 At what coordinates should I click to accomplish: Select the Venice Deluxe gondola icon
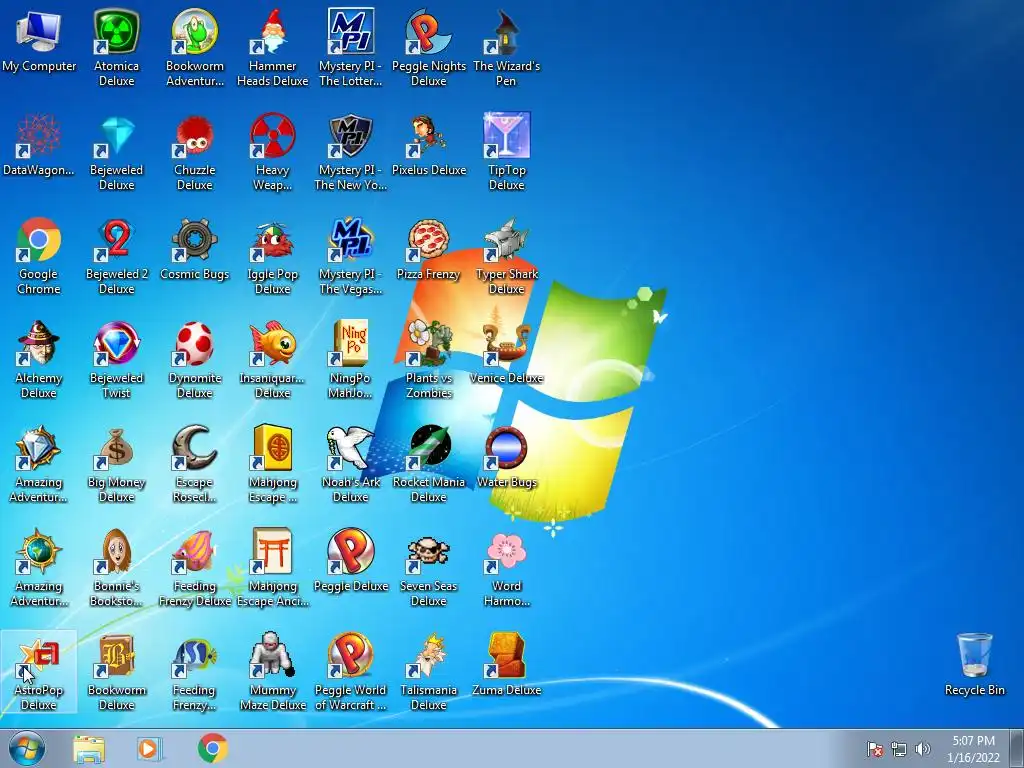coord(506,343)
